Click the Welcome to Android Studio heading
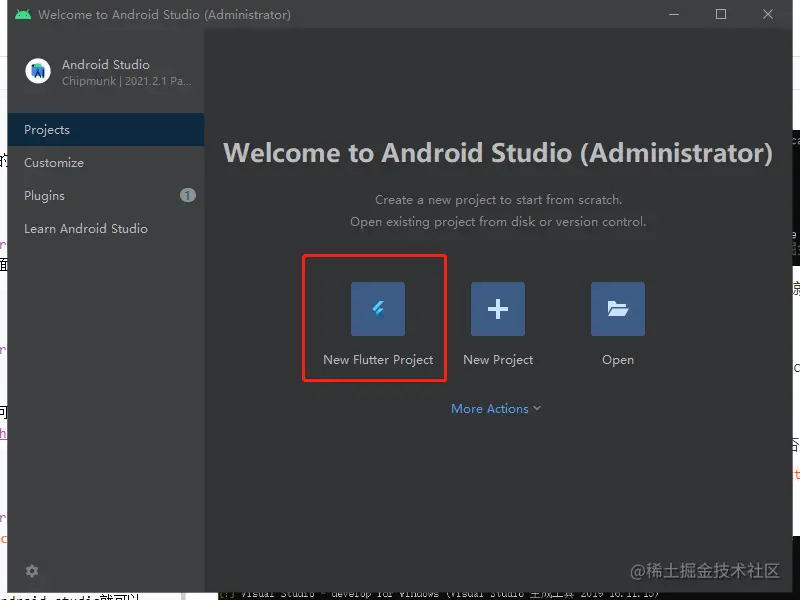The image size is (800, 600). (498, 153)
